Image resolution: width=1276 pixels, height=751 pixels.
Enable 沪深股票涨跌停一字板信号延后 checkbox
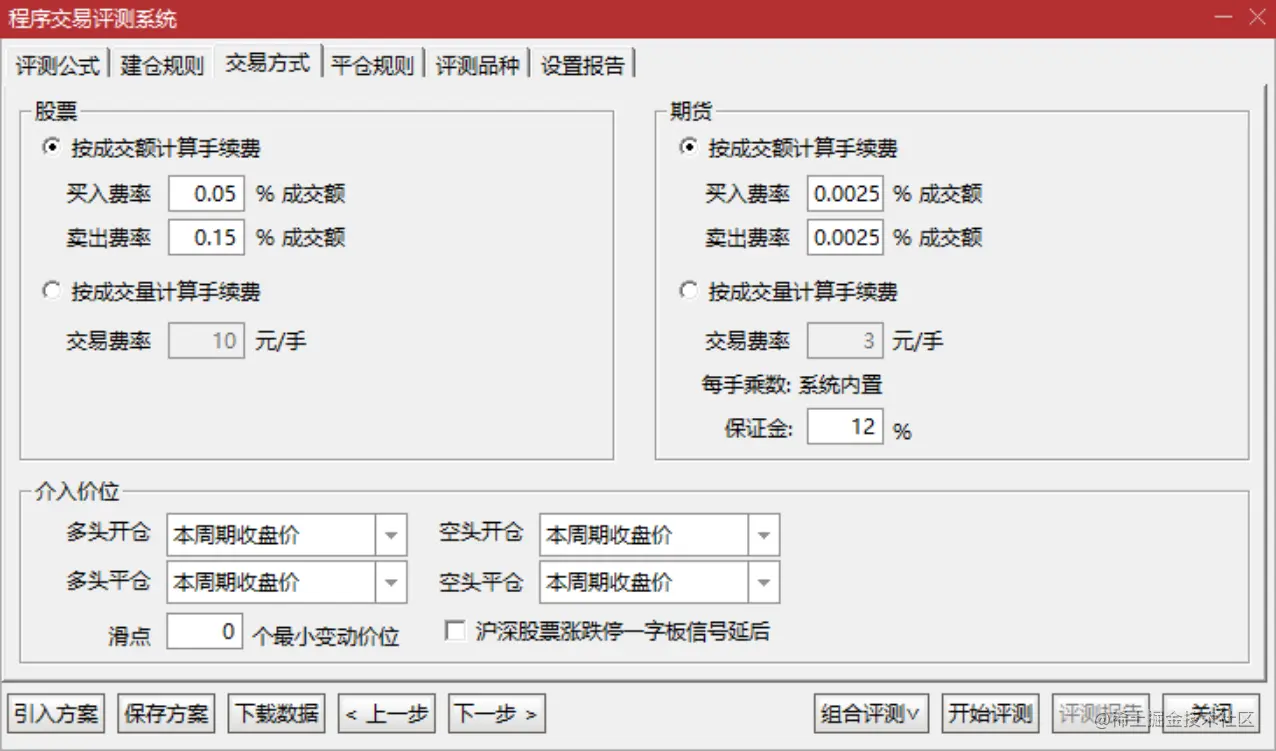coord(455,631)
